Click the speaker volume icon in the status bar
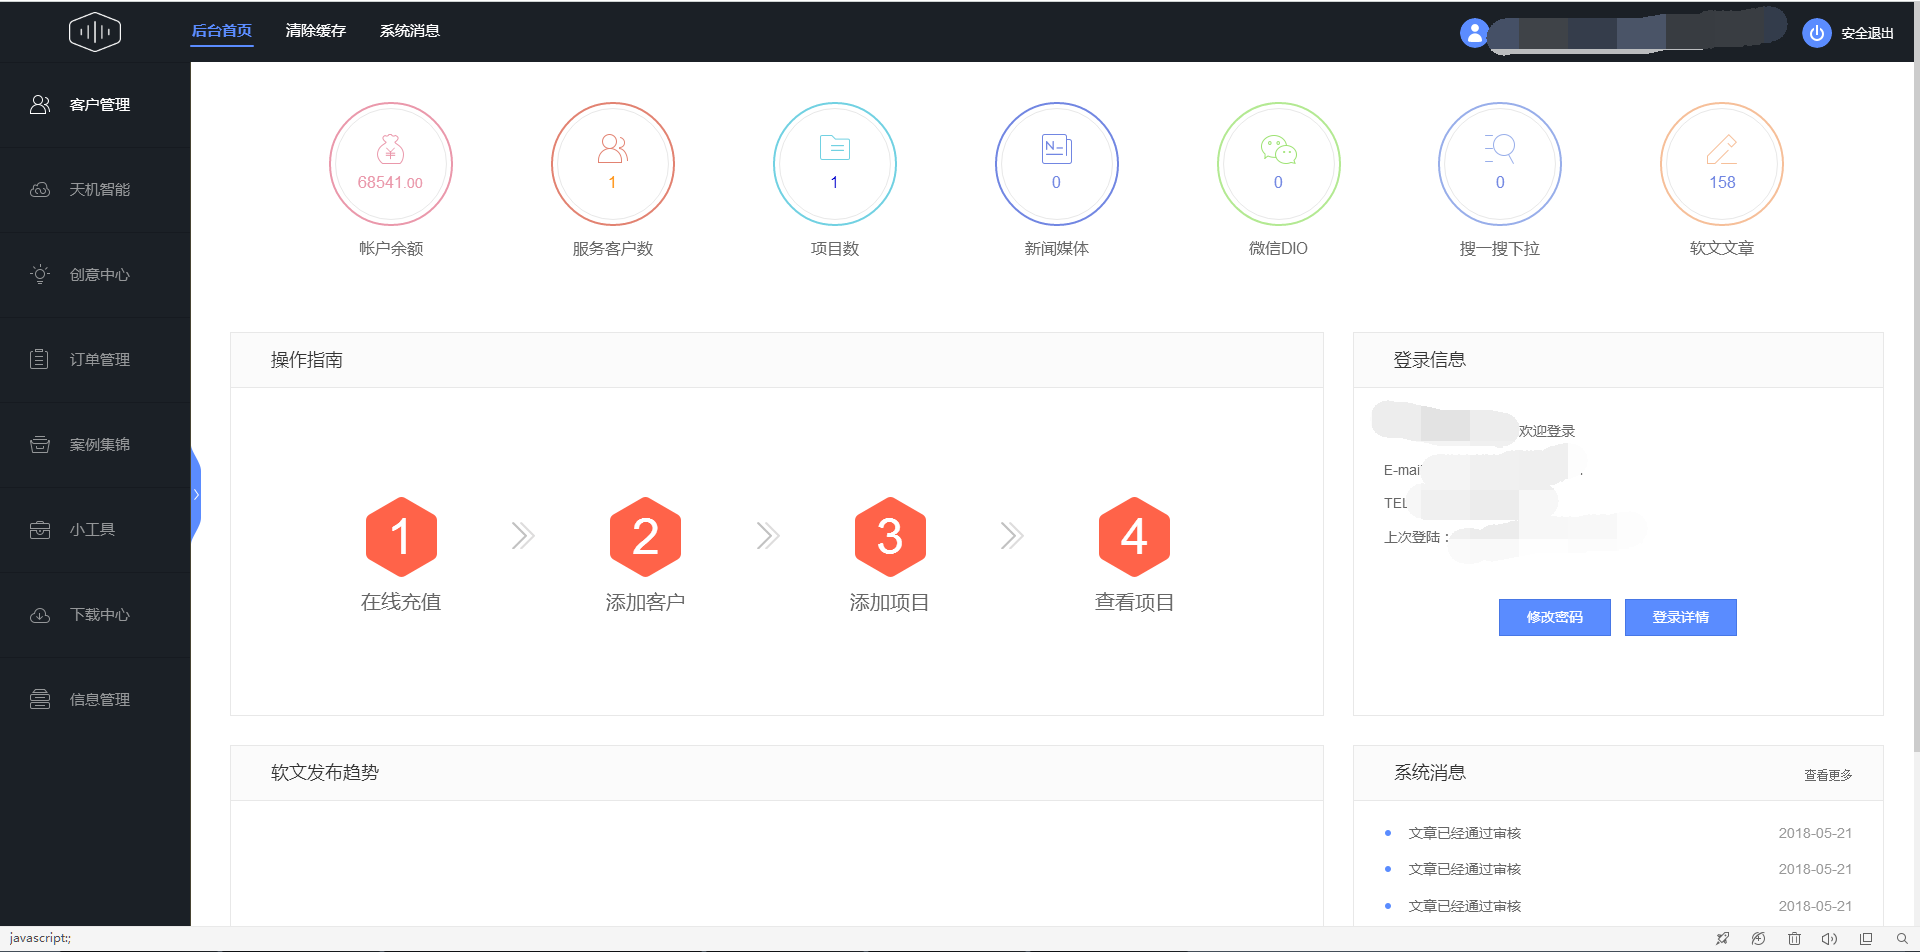This screenshot has width=1920, height=952. point(1829,939)
